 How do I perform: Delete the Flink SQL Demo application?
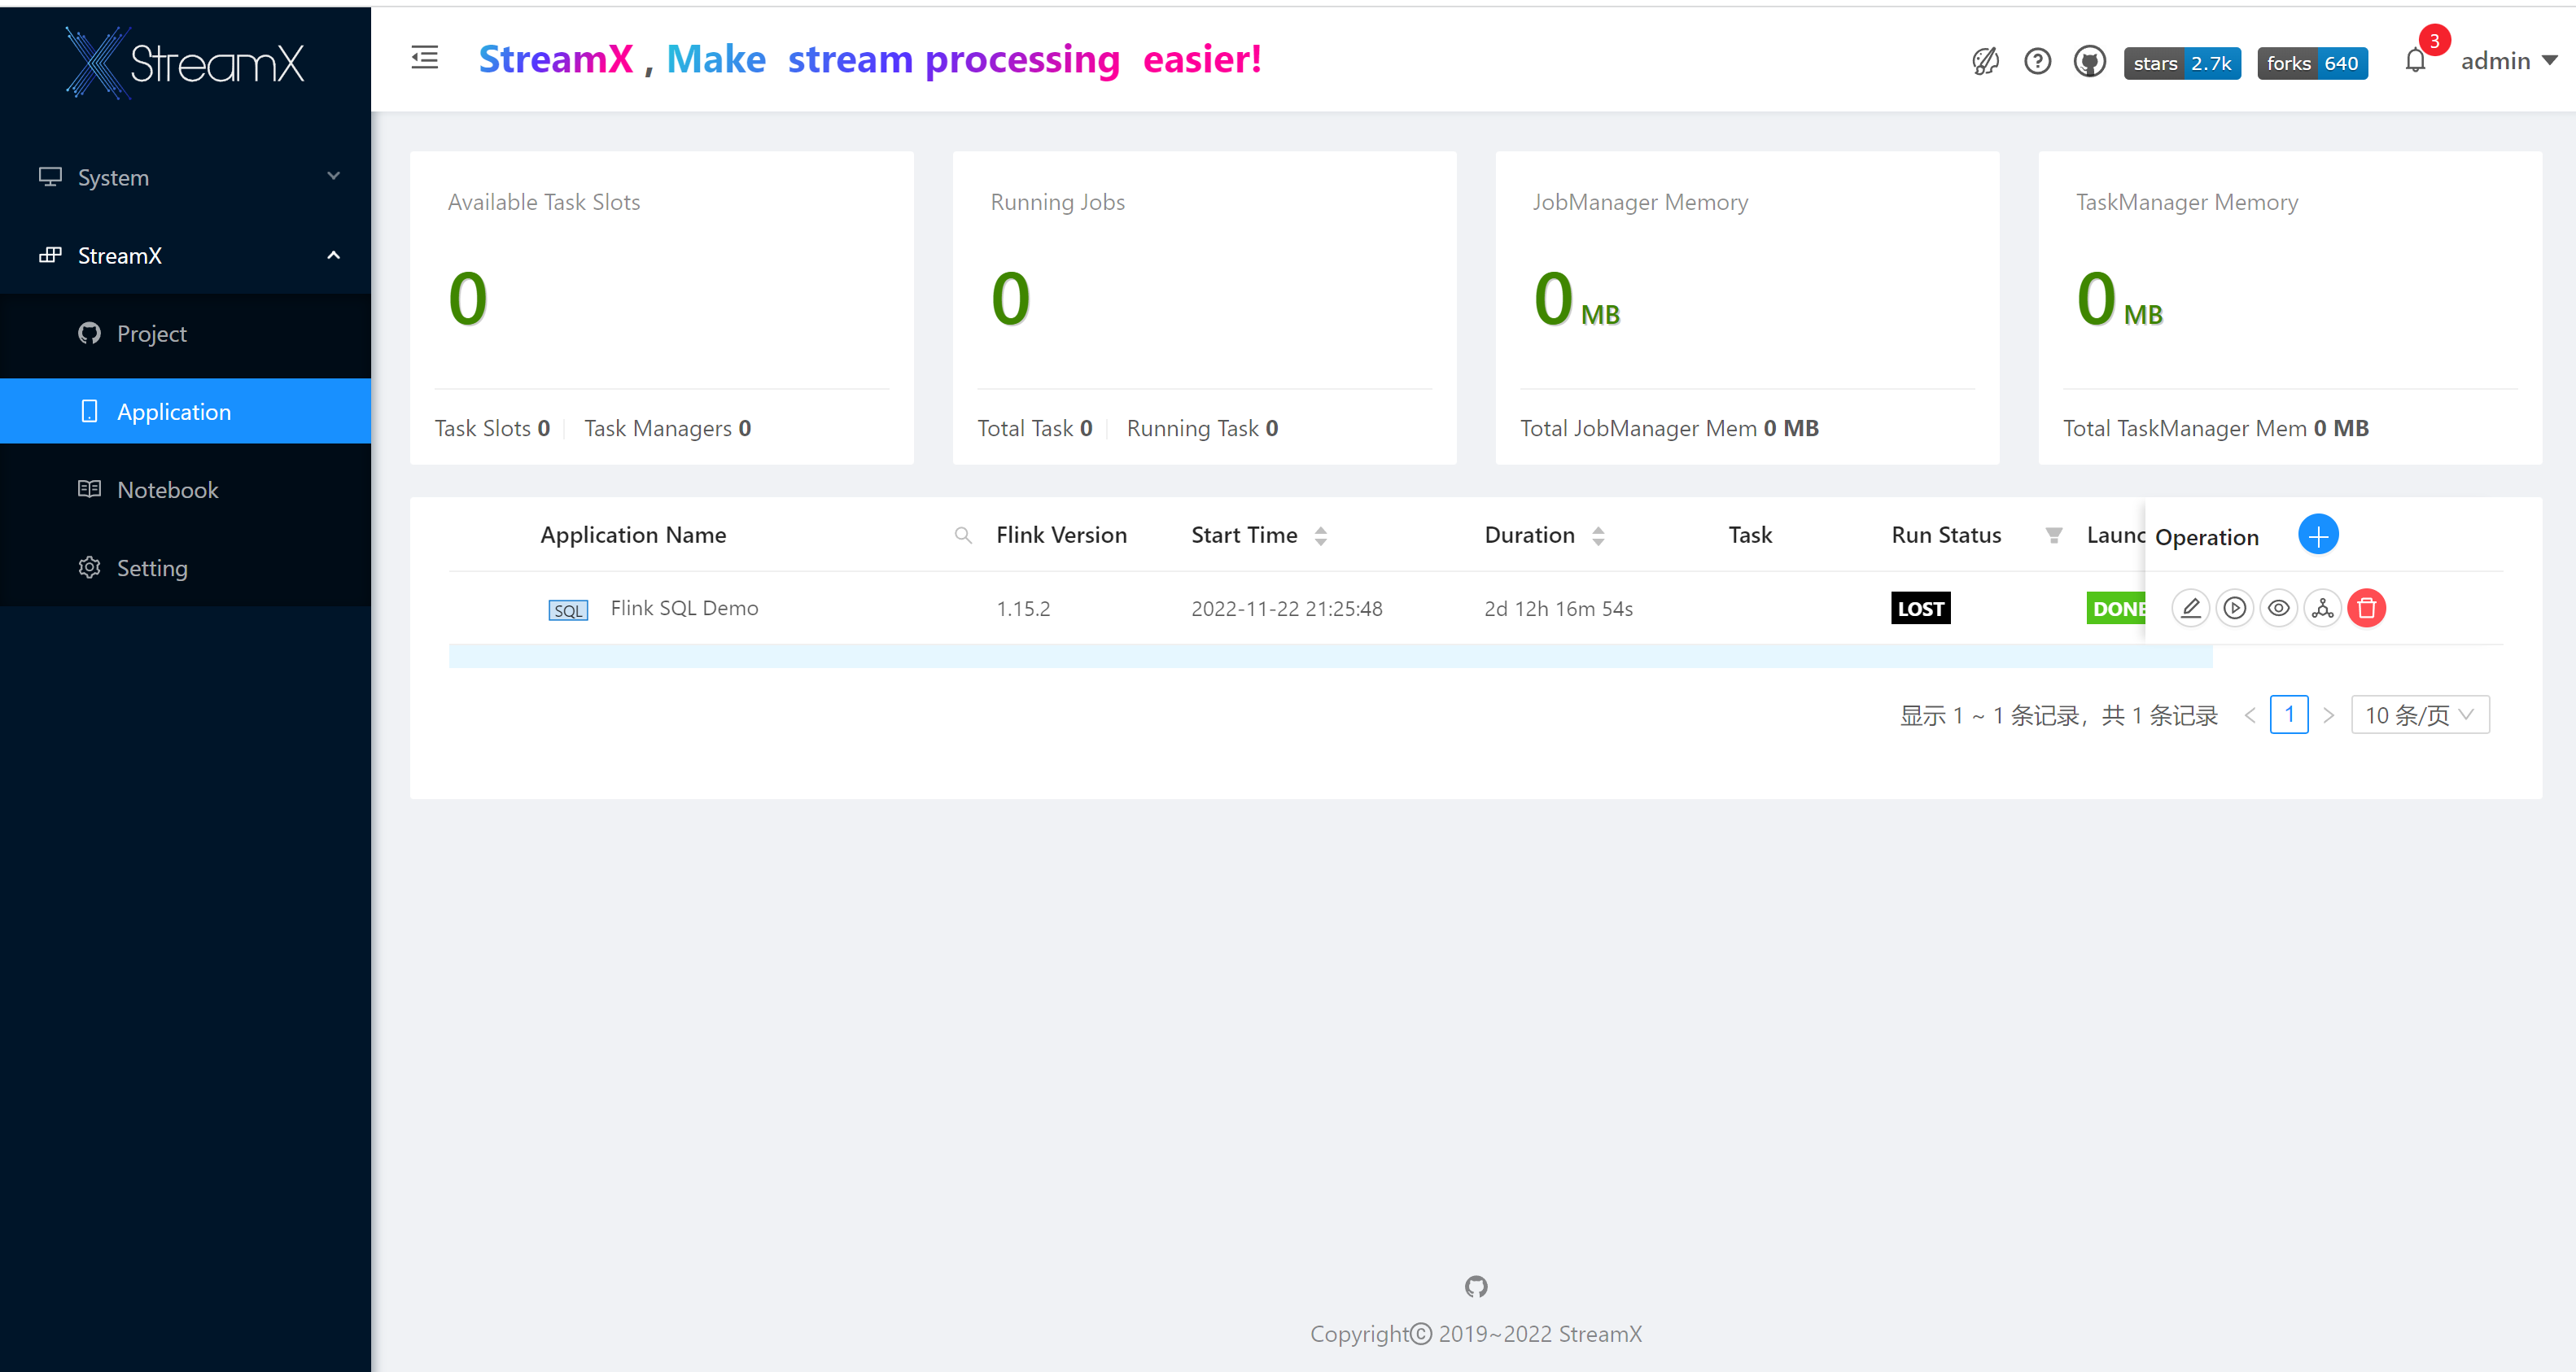pyautogui.click(x=2367, y=608)
